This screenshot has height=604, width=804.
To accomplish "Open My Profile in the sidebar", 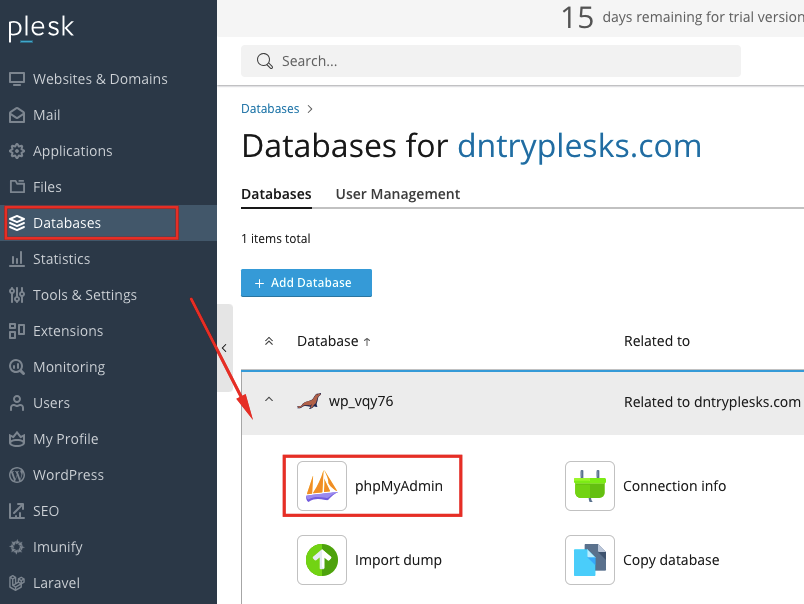I will point(66,439).
